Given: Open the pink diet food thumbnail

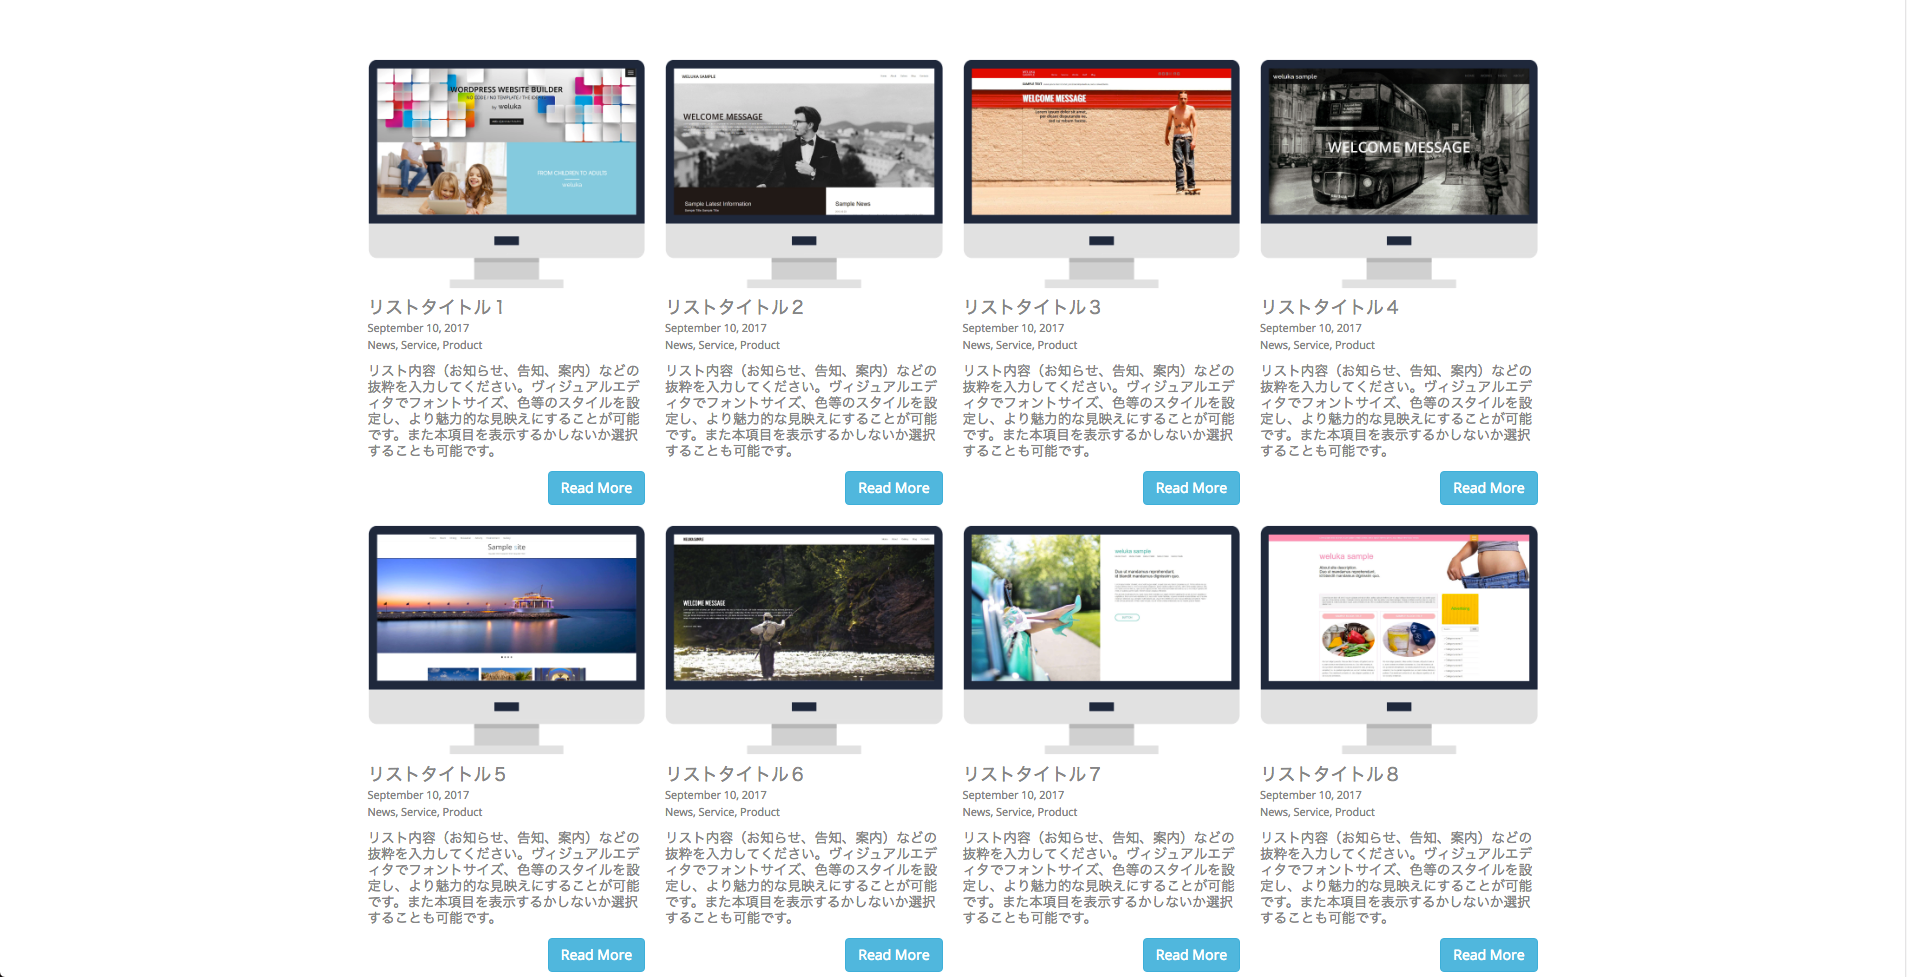Looking at the screenshot, I should click(1399, 640).
